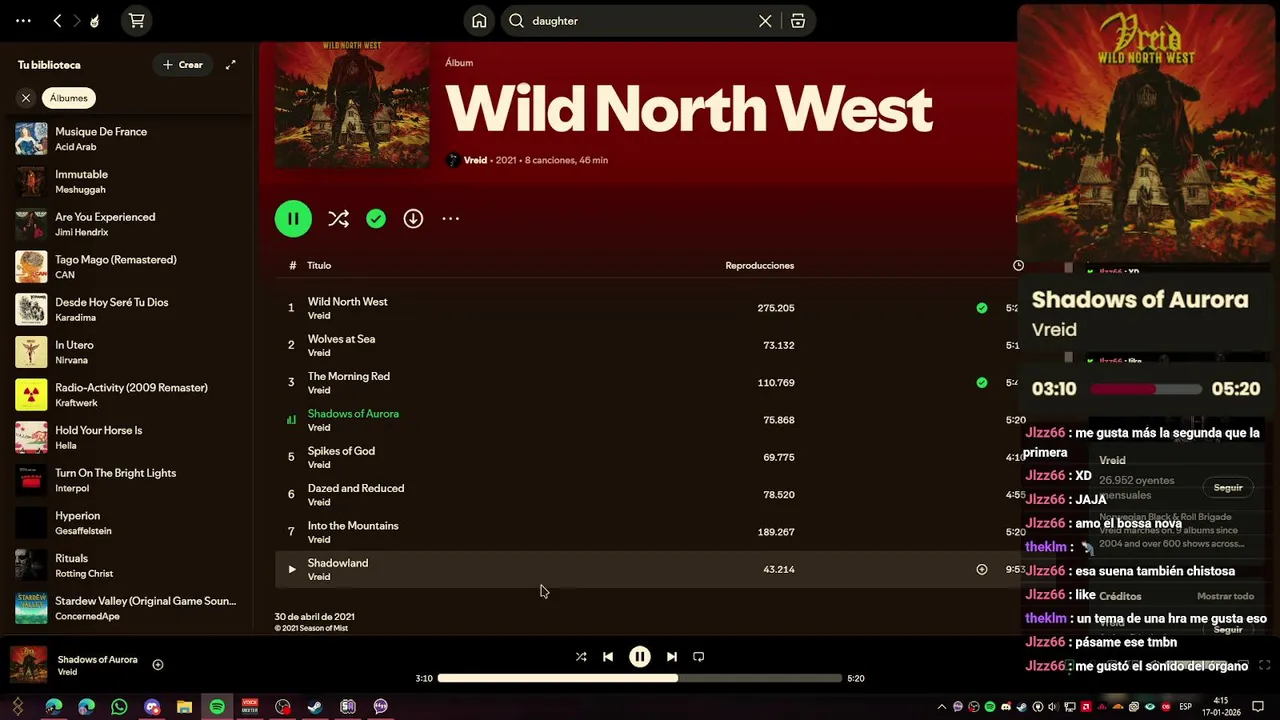Screen dimensions: 1280x720
Task: Sort by the clock duration column icon
Action: [x=1018, y=266]
